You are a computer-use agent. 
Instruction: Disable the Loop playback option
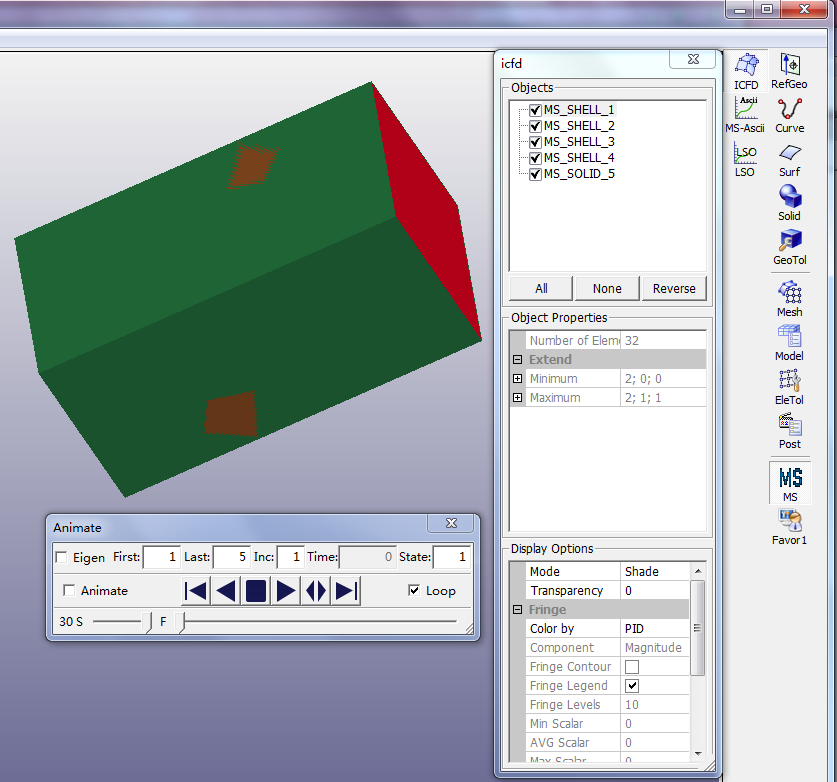[417, 591]
